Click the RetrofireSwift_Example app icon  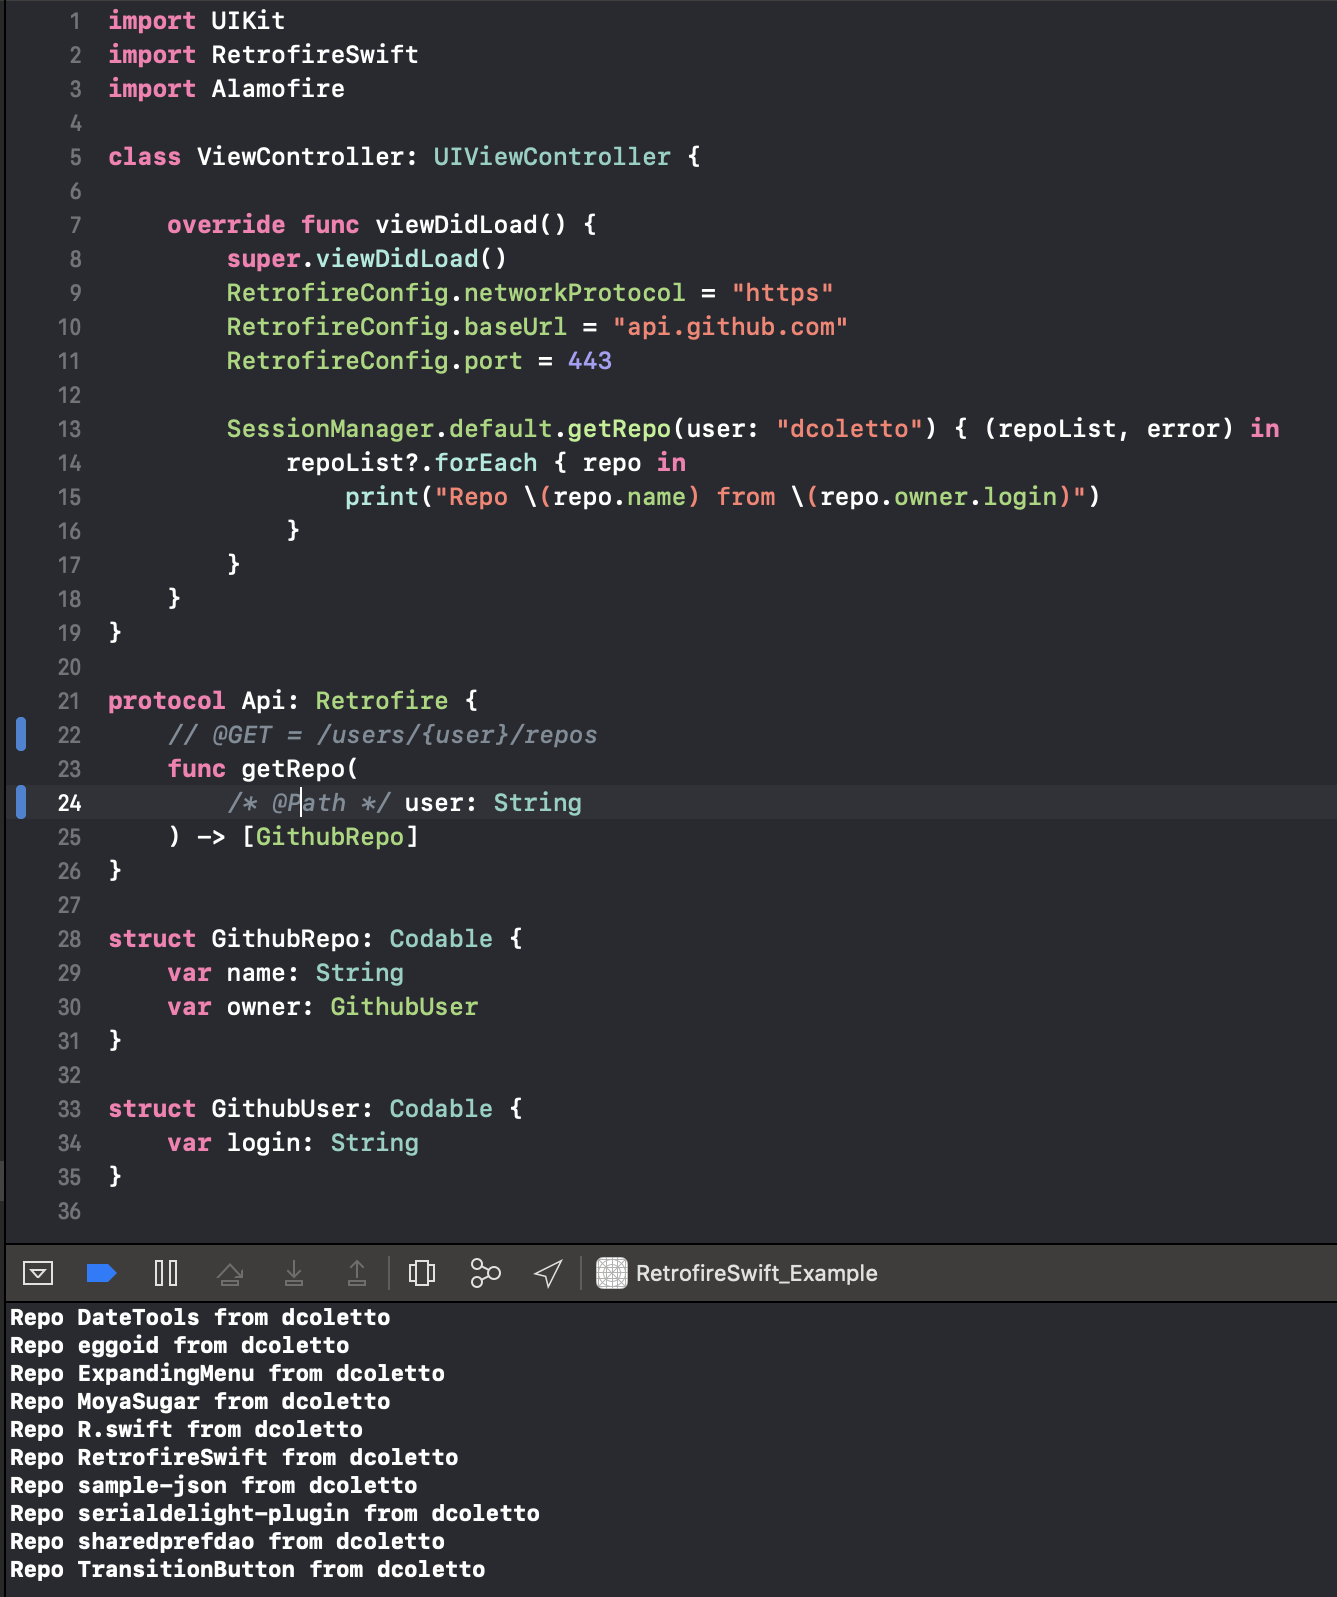click(612, 1273)
